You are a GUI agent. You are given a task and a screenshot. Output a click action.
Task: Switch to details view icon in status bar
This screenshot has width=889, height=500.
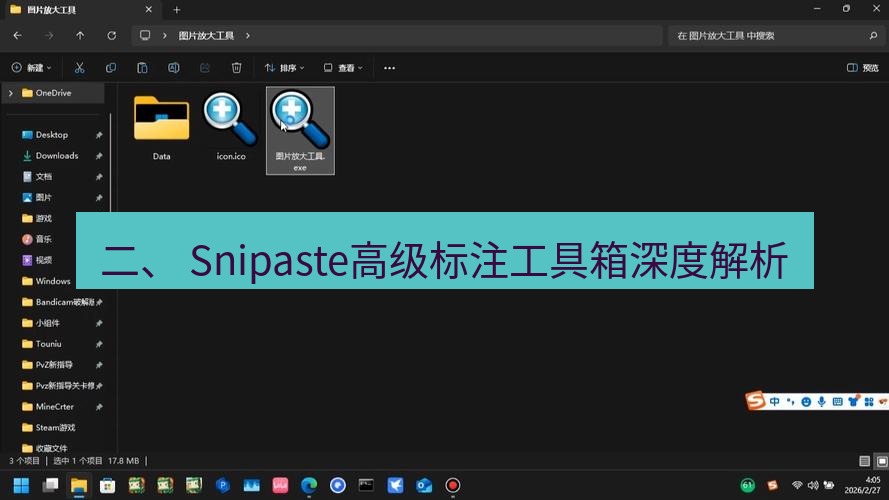[864, 461]
